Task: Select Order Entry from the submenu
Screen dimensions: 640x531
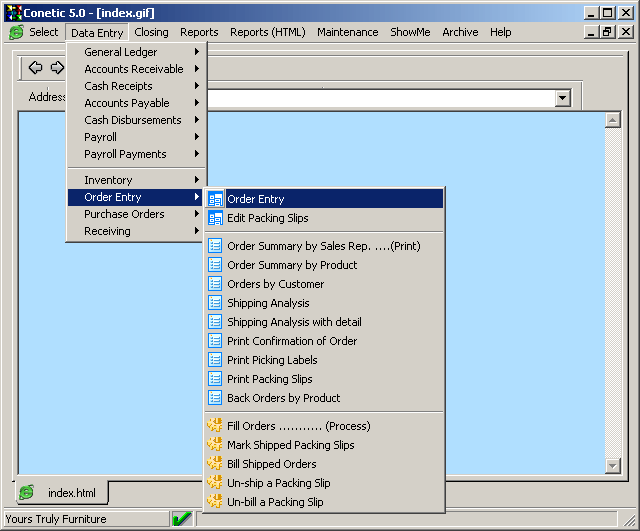Action: click(x=256, y=199)
